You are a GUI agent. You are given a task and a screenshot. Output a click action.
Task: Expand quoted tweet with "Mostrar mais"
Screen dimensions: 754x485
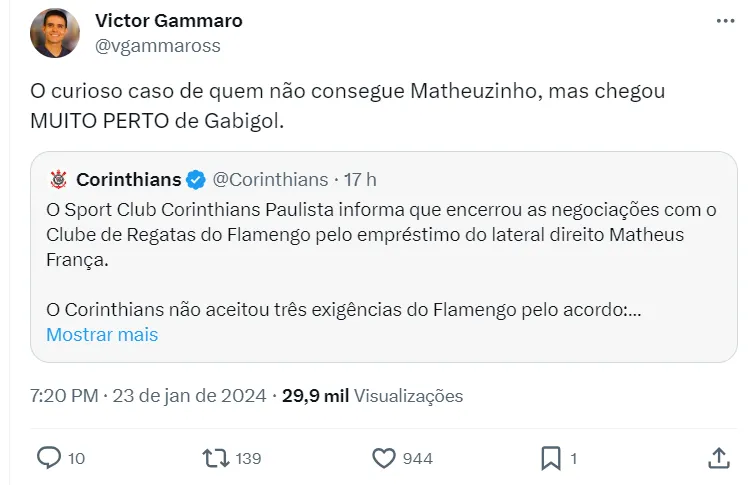102,334
